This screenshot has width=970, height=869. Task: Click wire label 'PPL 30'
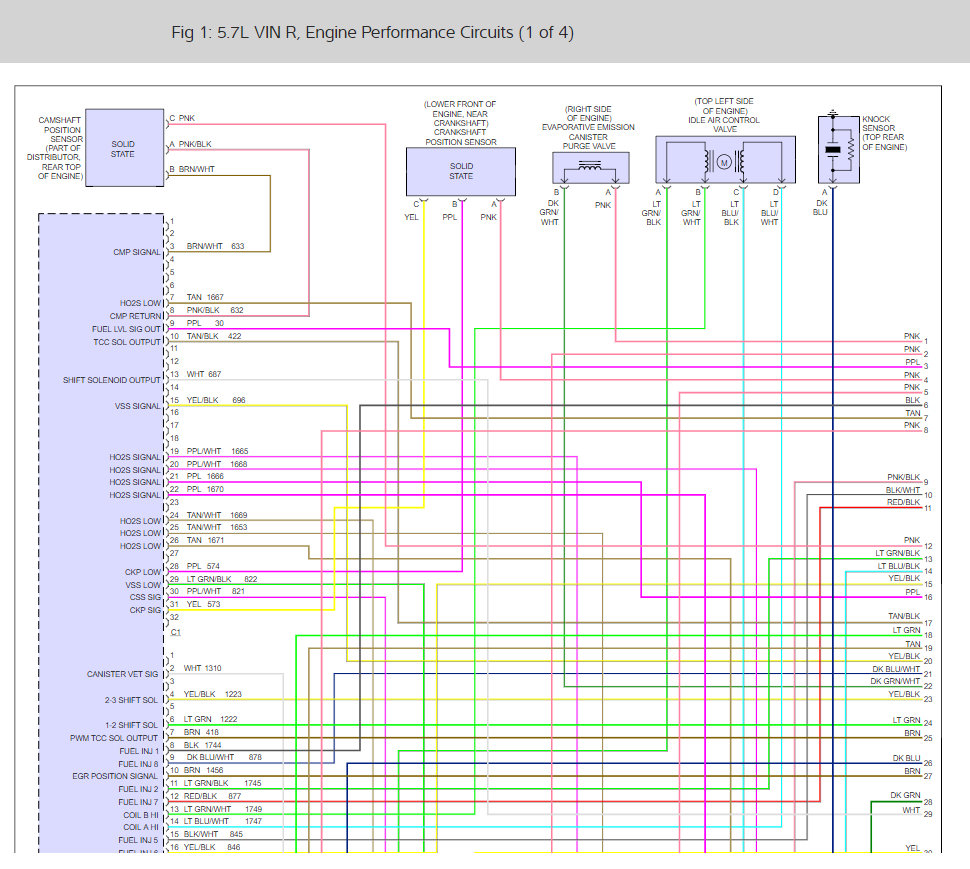point(205,323)
